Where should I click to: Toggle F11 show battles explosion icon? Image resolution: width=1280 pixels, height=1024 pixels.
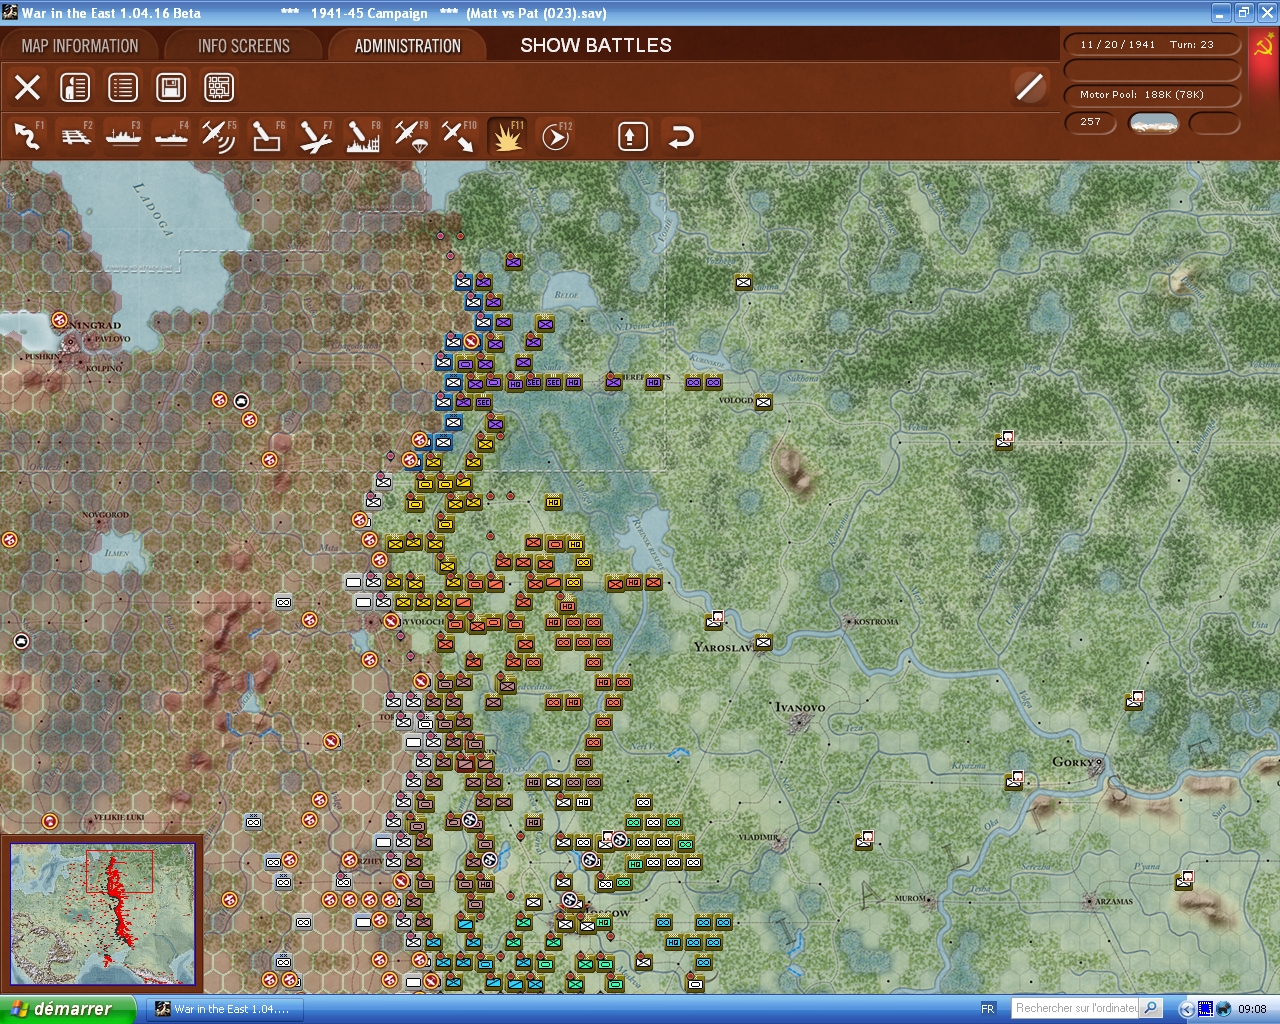(507, 136)
